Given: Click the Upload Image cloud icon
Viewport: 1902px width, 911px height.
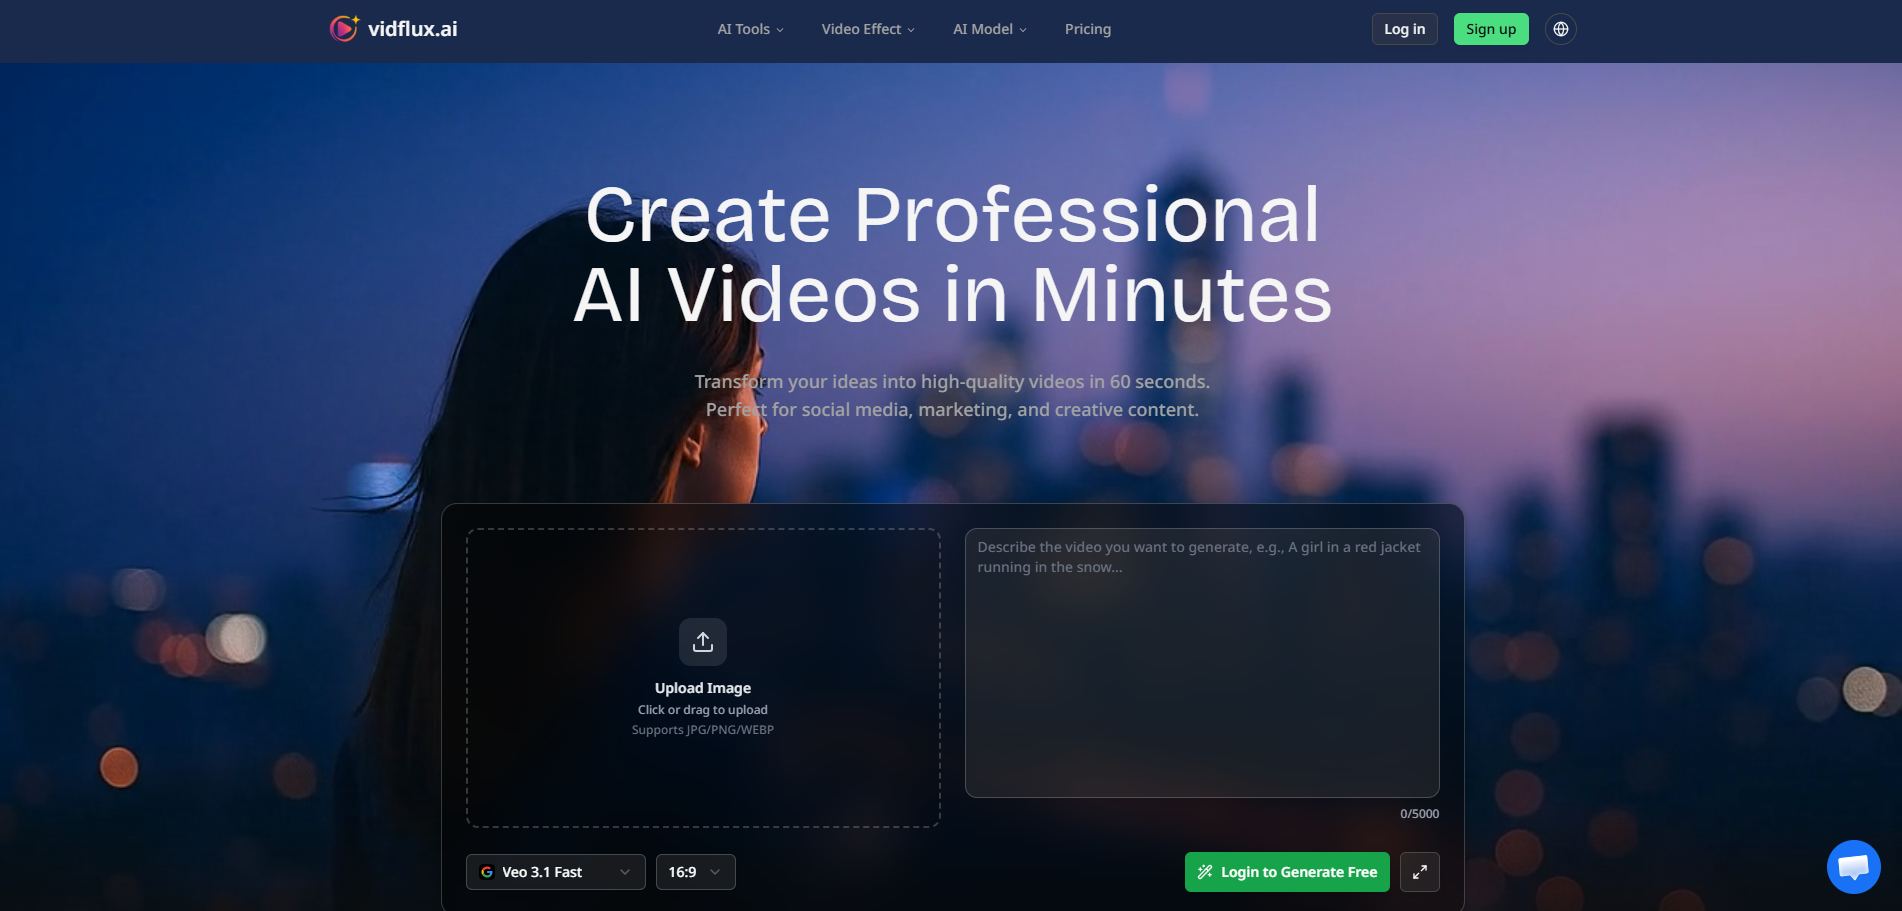Looking at the screenshot, I should 703,641.
